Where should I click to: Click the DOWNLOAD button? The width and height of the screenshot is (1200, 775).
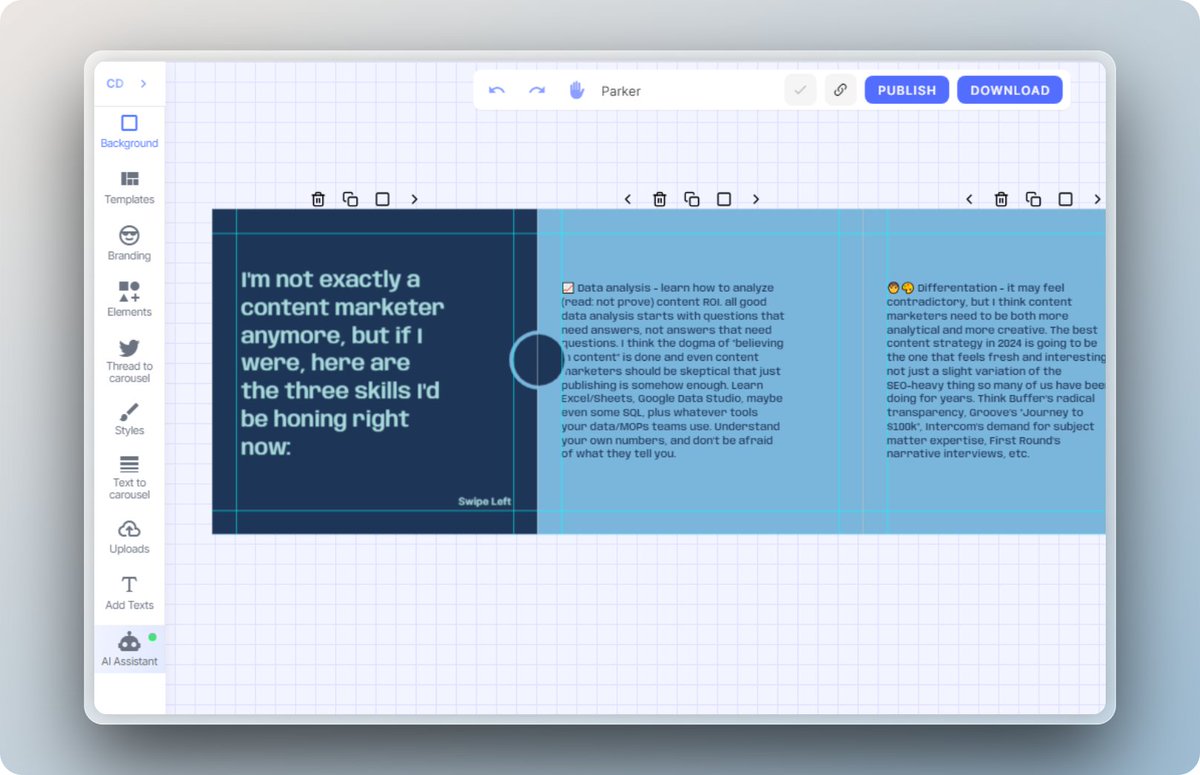pyautogui.click(x=1010, y=90)
